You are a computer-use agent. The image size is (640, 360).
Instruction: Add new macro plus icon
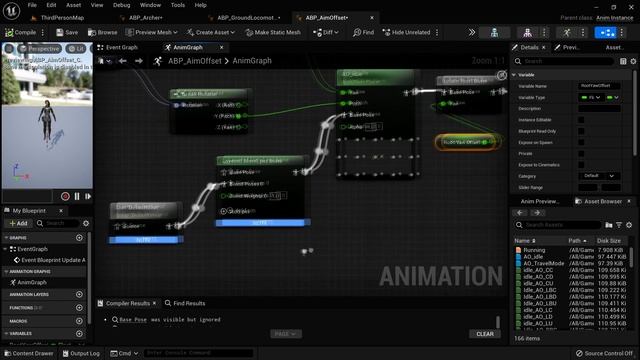click(79, 321)
